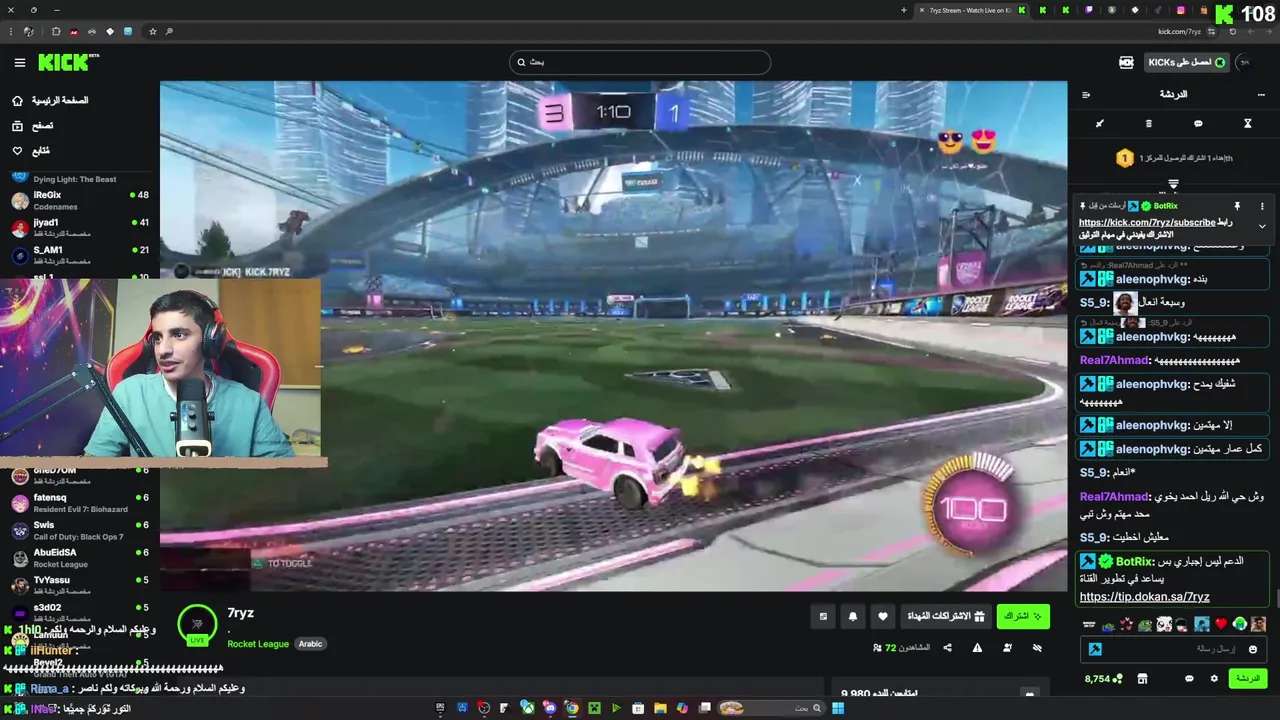
Task: Open the channel shop icon
Action: [x=1142, y=678]
